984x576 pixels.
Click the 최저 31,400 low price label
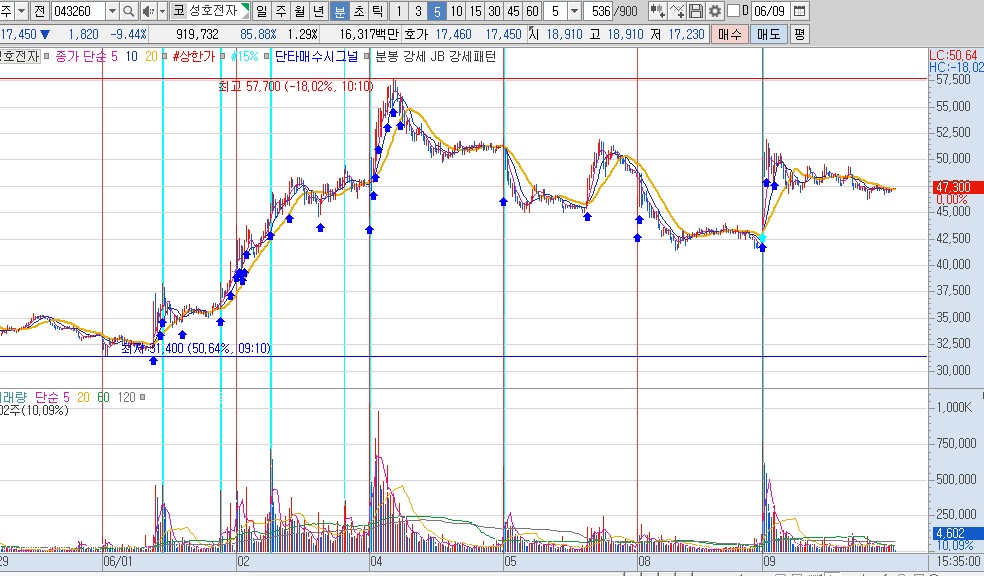coord(195,348)
